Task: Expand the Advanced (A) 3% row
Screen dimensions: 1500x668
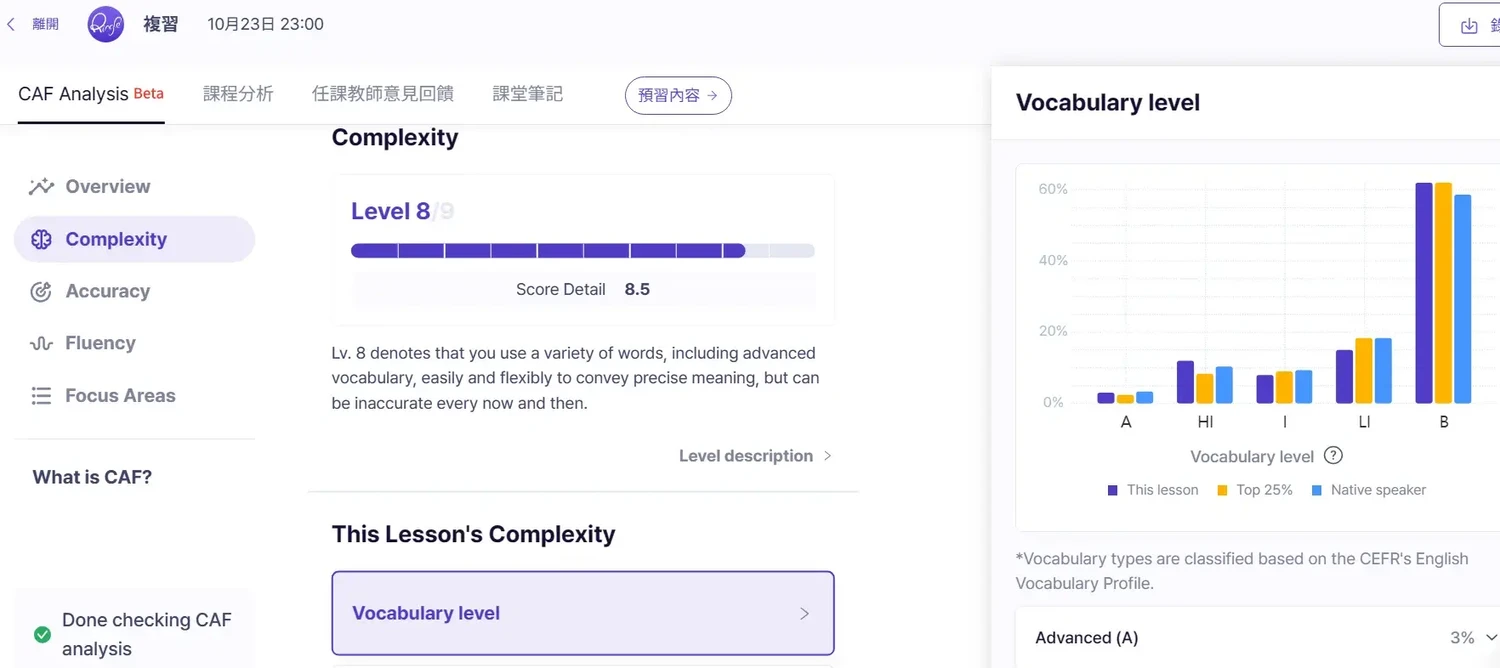Action: [1491, 638]
